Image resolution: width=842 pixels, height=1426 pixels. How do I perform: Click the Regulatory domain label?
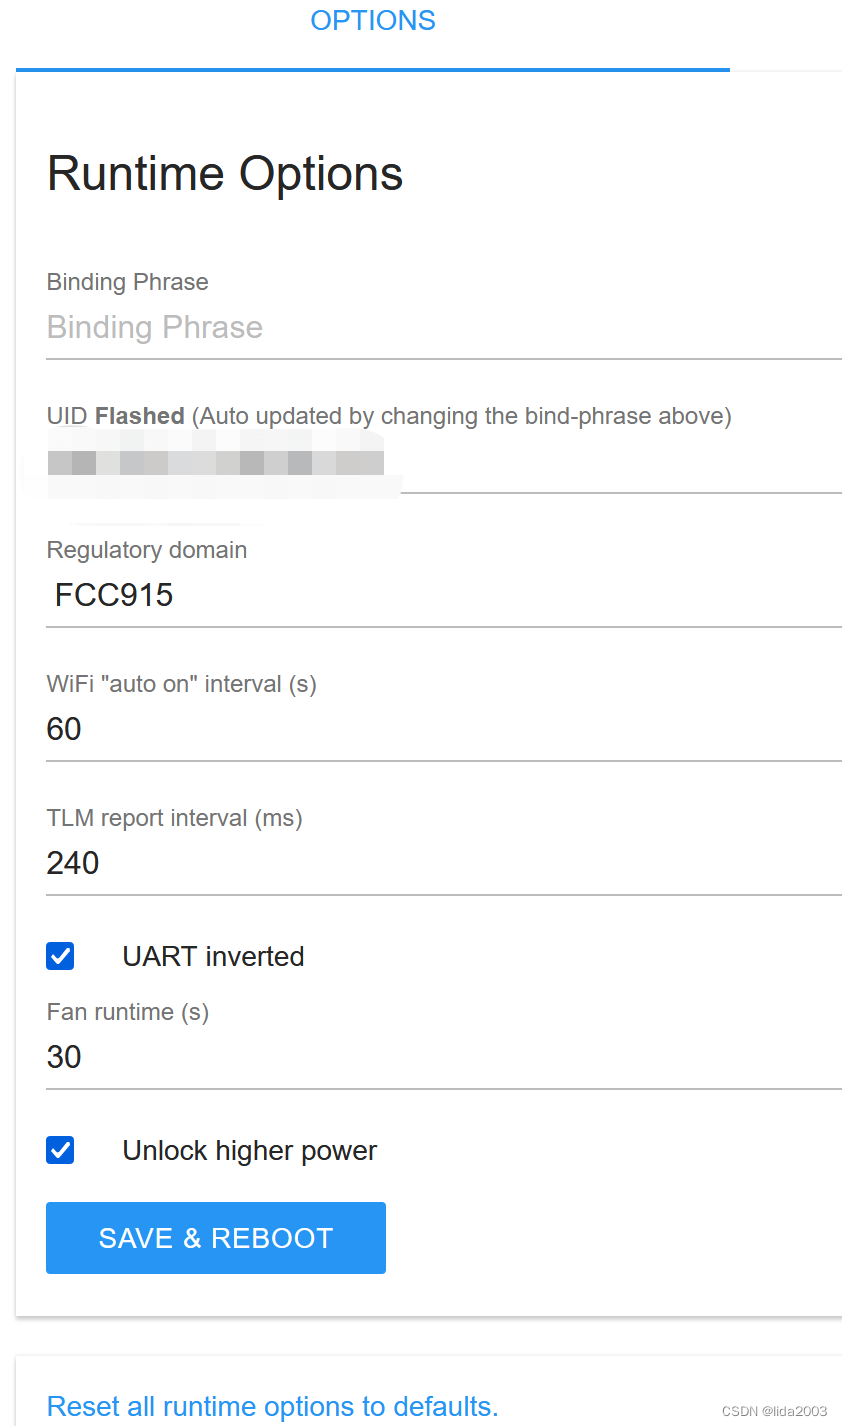pyautogui.click(x=146, y=550)
